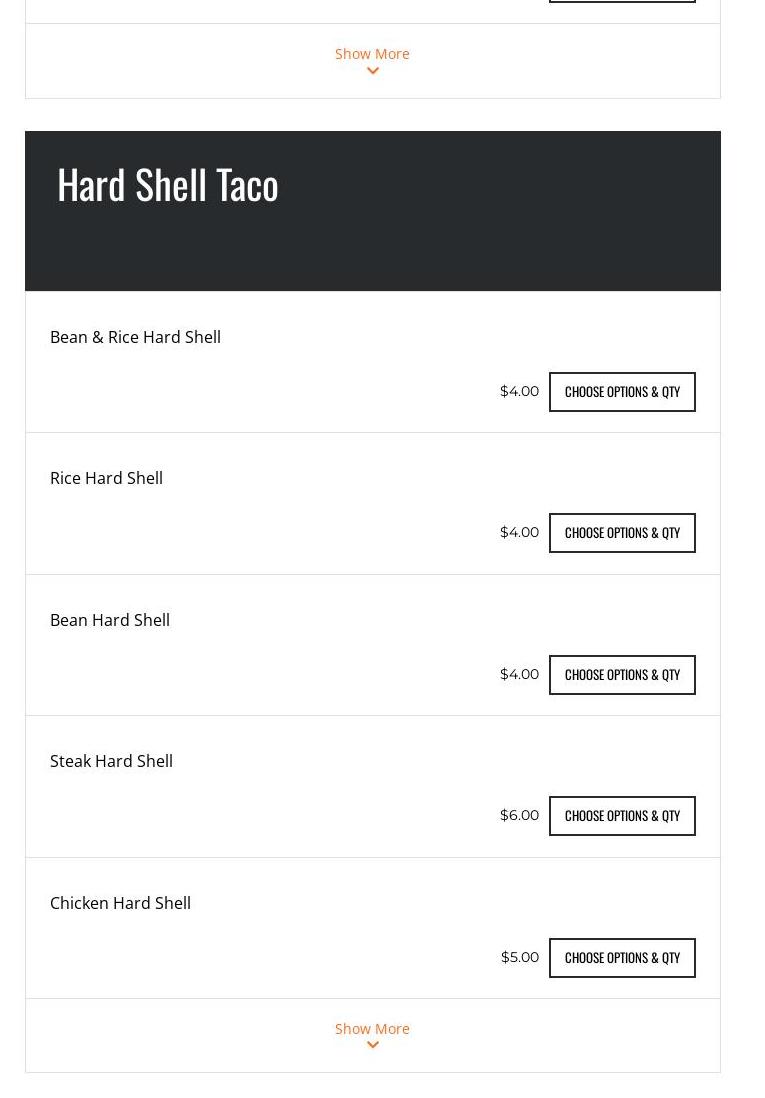
Task: Select the Bean & Rice Hard Shell item name
Action: pos(135,338)
